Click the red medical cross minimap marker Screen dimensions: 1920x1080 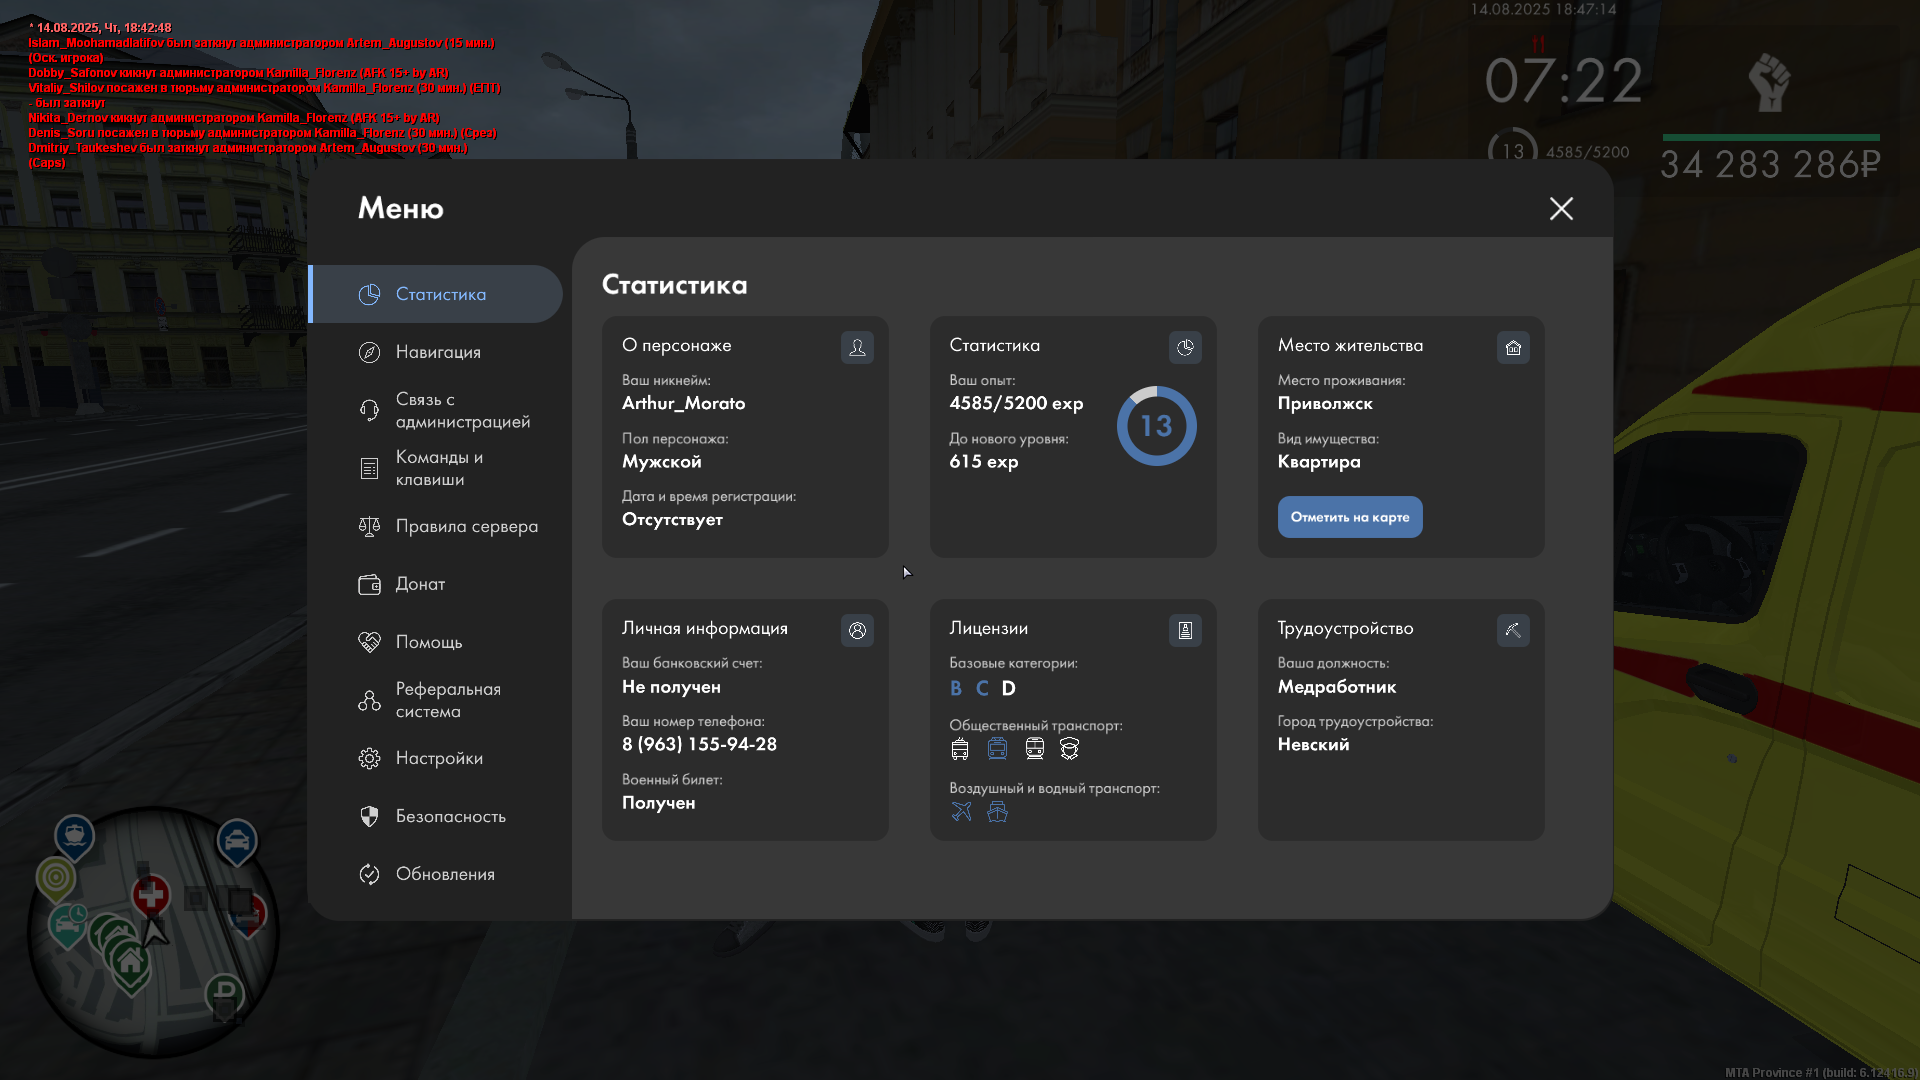(152, 894)
